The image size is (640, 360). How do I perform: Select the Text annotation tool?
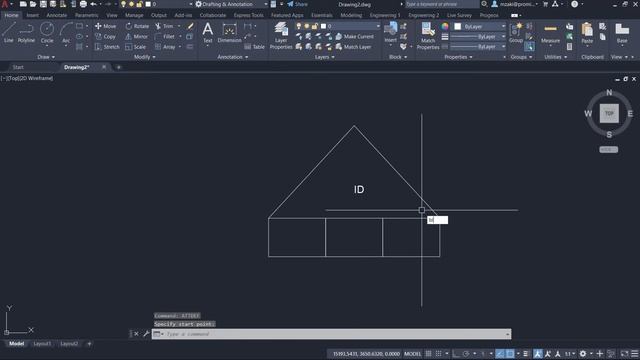pyautogui.click(x=208, y=33)
